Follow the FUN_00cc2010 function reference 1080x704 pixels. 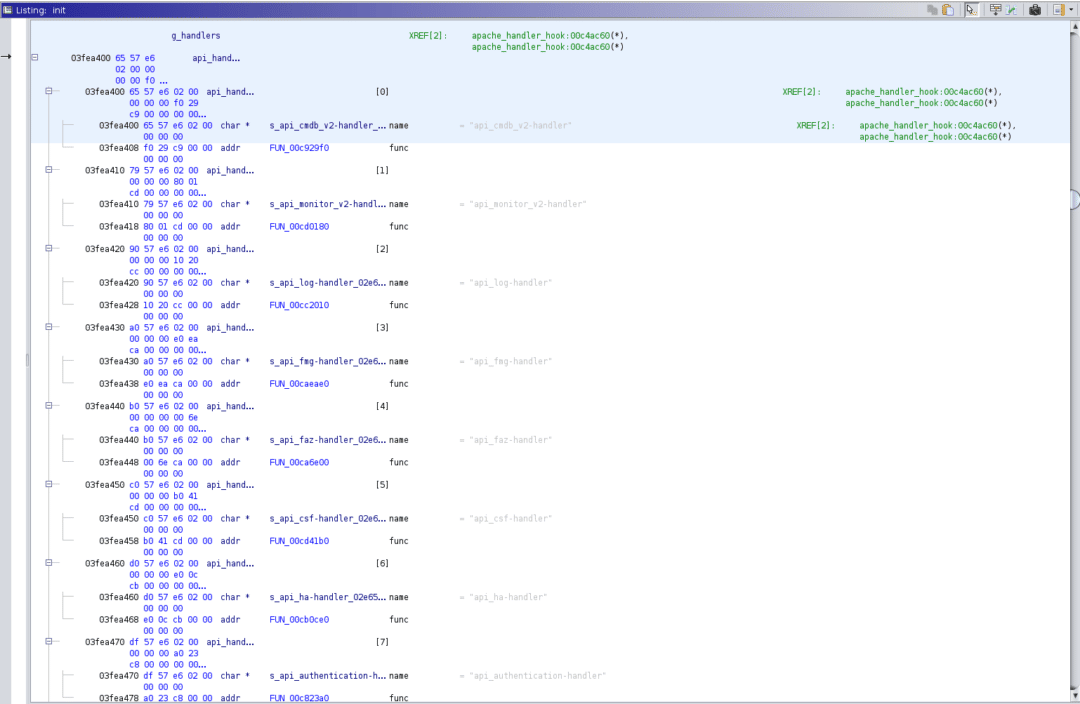pyautogui.click(x=299, y=305)
